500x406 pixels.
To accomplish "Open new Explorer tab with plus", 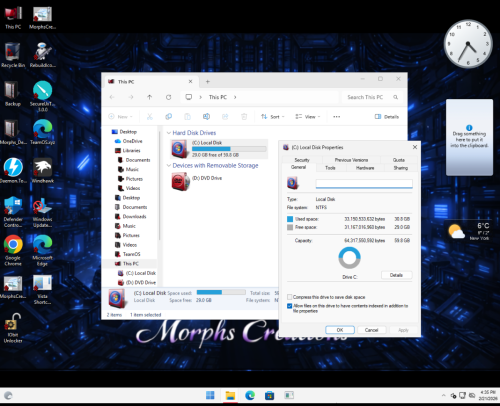I will click(207, 82).
